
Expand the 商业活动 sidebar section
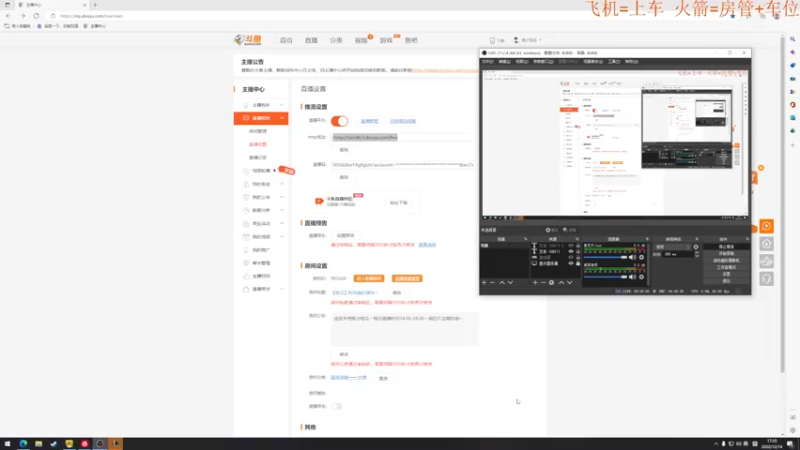[x=282, y=223]
